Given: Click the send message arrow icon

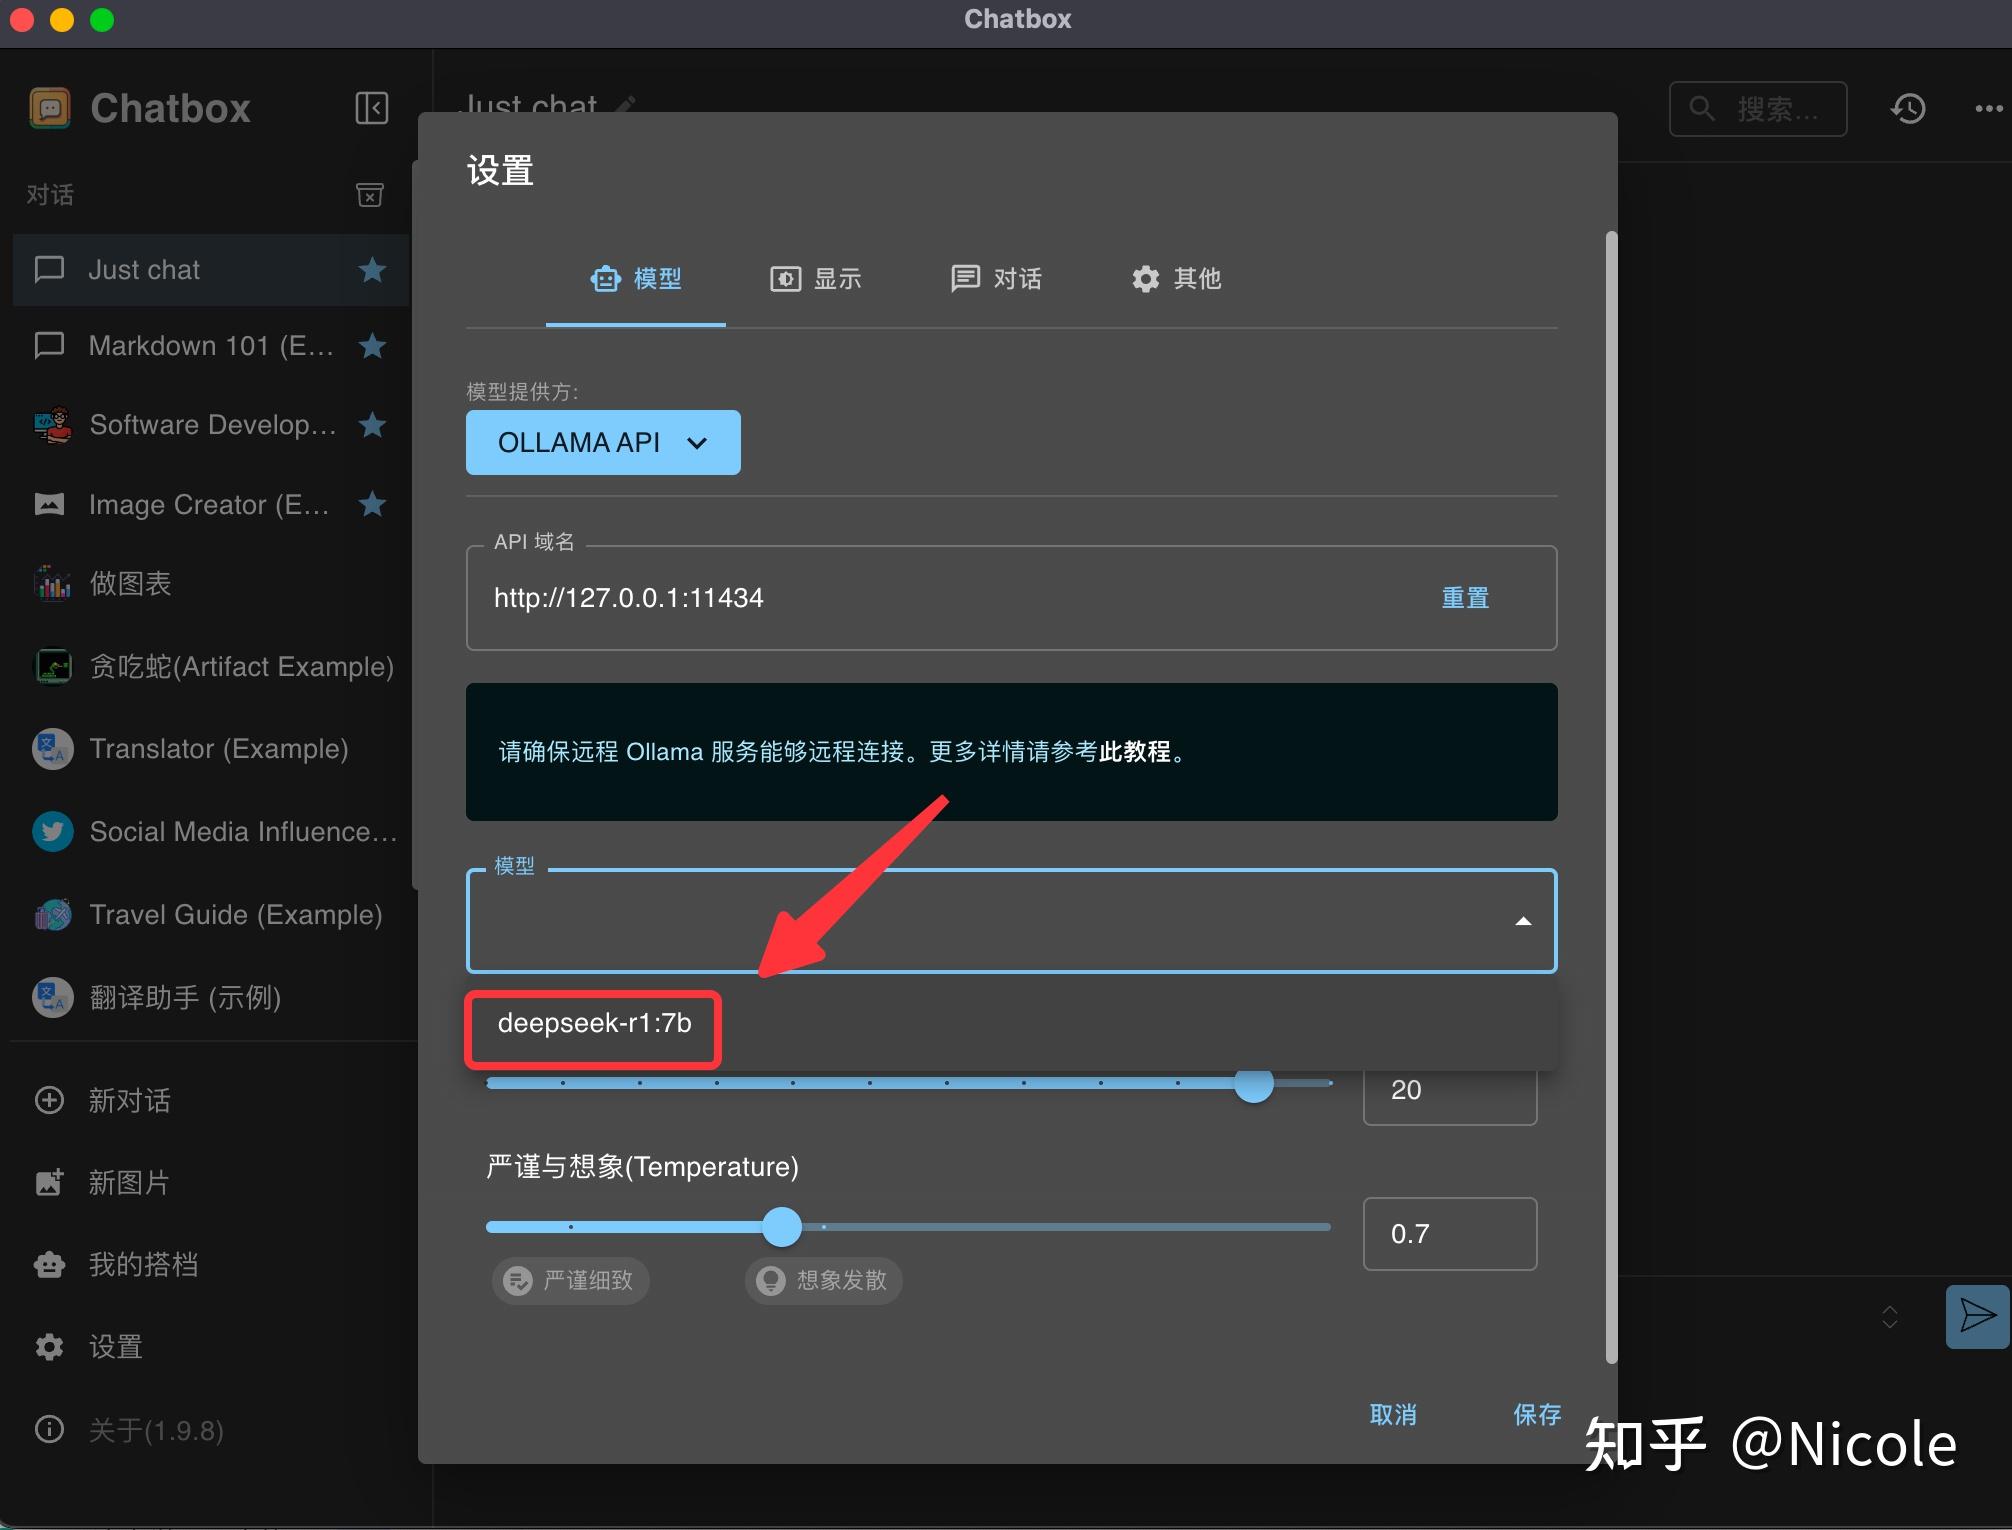Looking at the screenshot, I should tap(1976, 1316).
